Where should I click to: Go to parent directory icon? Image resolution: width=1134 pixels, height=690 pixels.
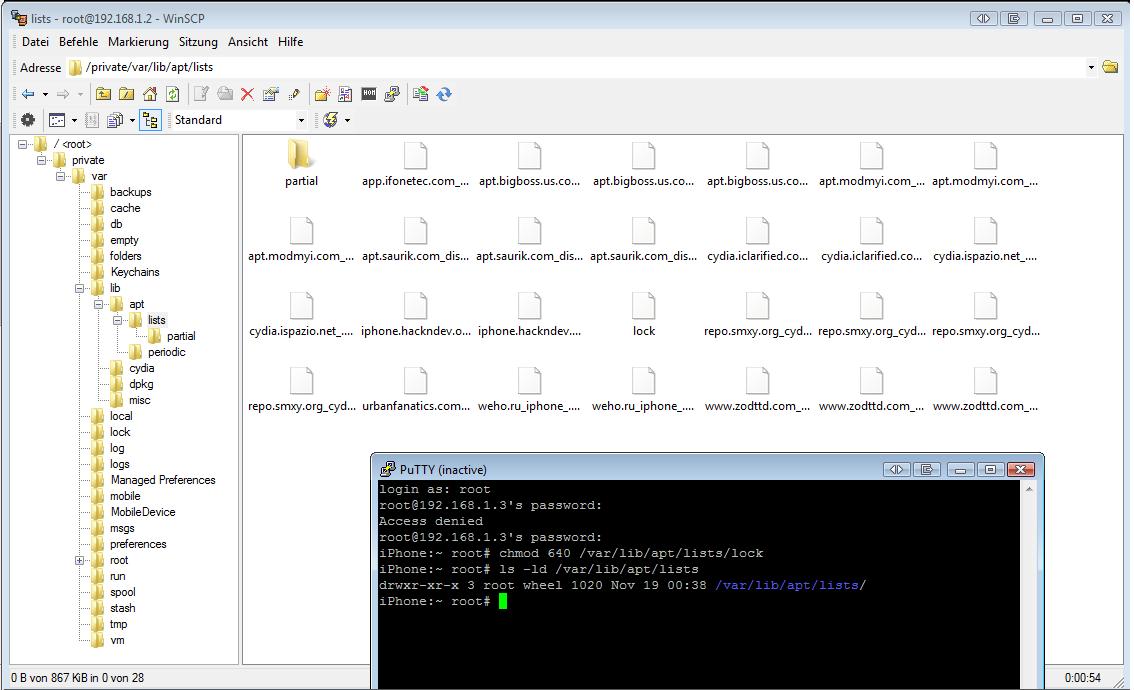[x=103, y=94]
